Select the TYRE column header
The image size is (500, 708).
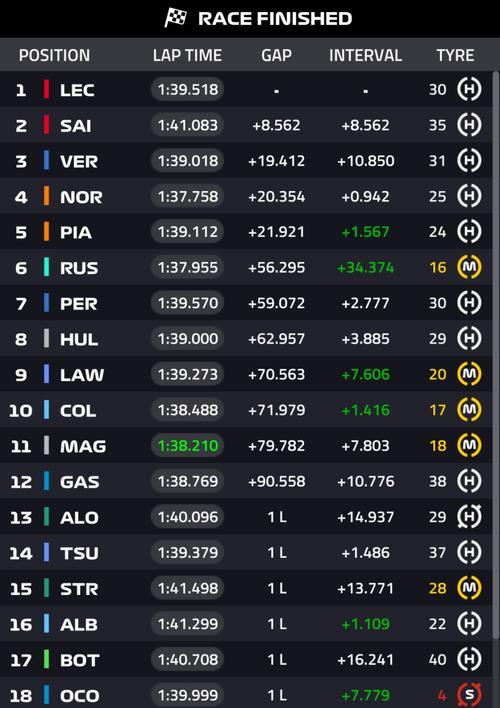point(455,56)
